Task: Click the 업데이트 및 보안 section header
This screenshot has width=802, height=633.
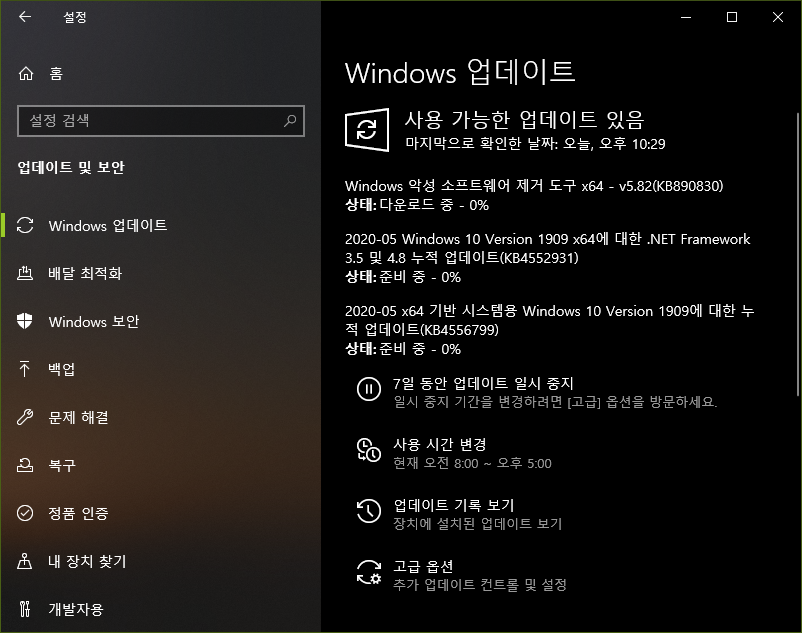Action: (x=71, y=167)
